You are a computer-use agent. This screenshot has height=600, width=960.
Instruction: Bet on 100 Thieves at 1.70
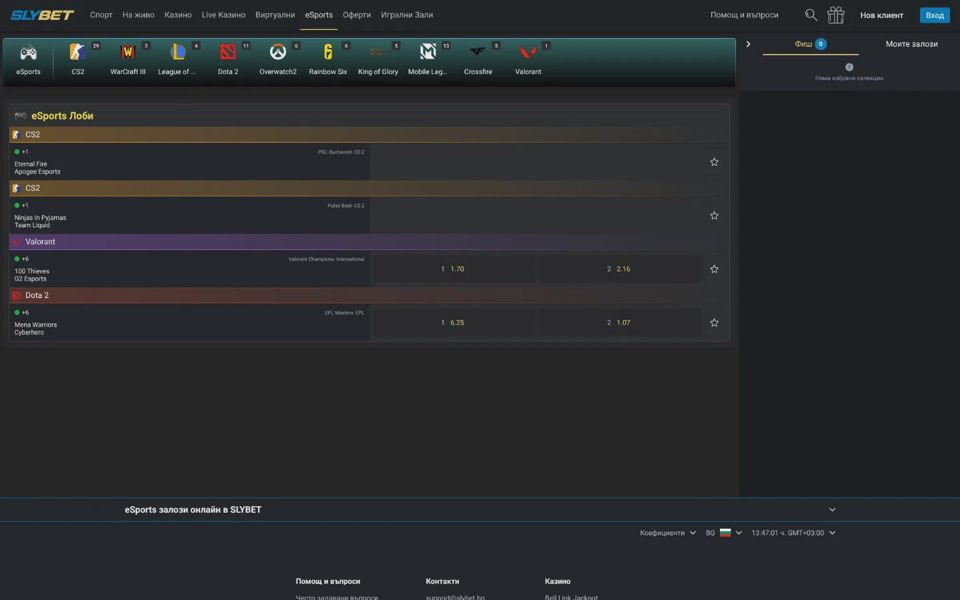pos(453,269)
